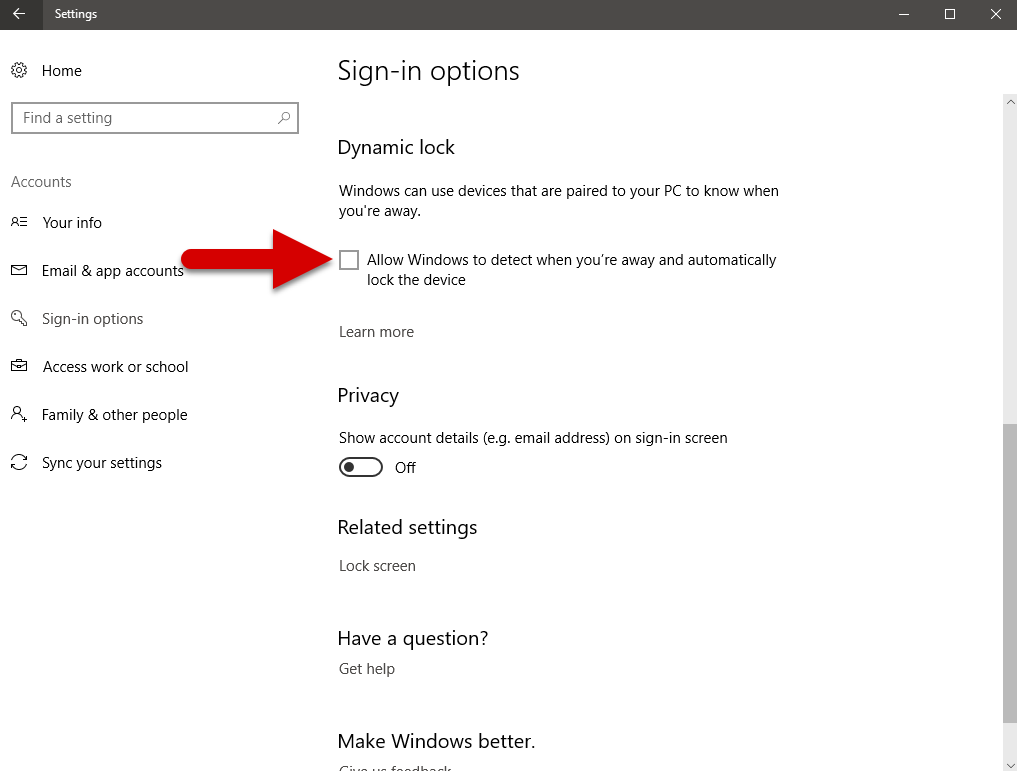This screenshot has width=1017, height=771.
Task: Click the Related settings heading
Action: (x=407, y=527)
